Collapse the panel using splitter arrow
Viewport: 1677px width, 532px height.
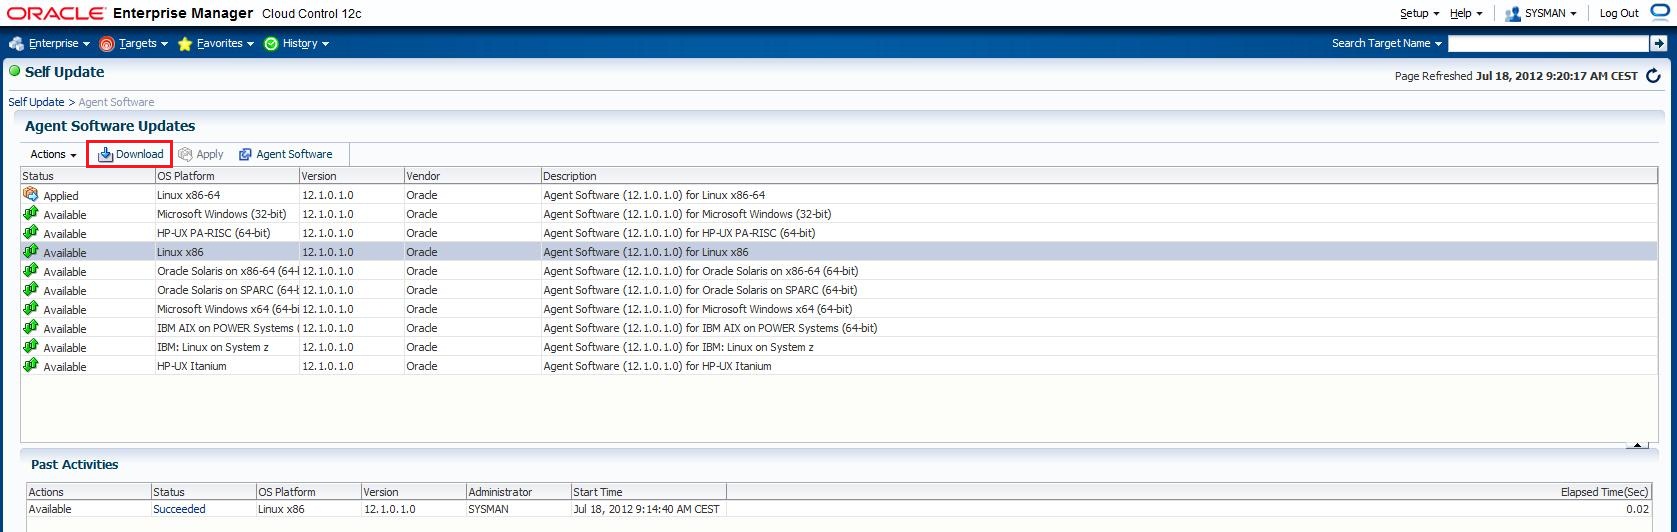[x=1637, y=444]
